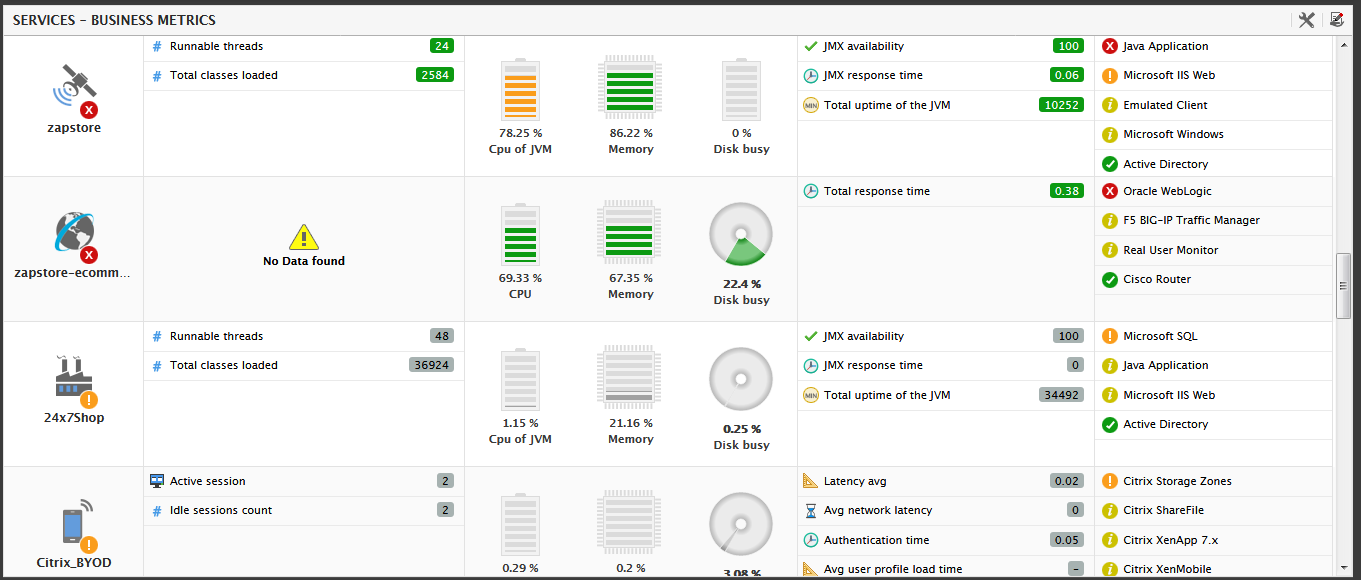Open Citrix XenApp 7.x component link
This screenshot has height=580, width=1361.
pos(1170,540)
